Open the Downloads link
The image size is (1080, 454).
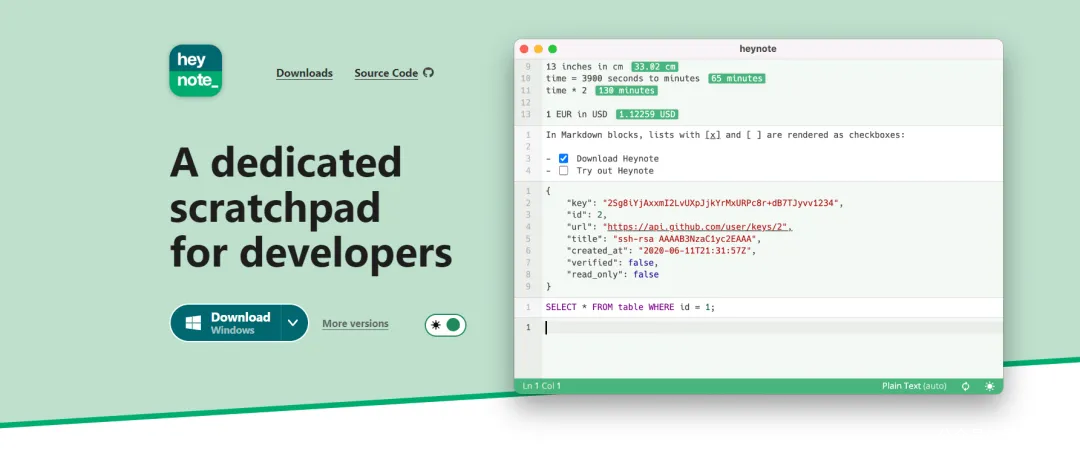pos(304,73)
